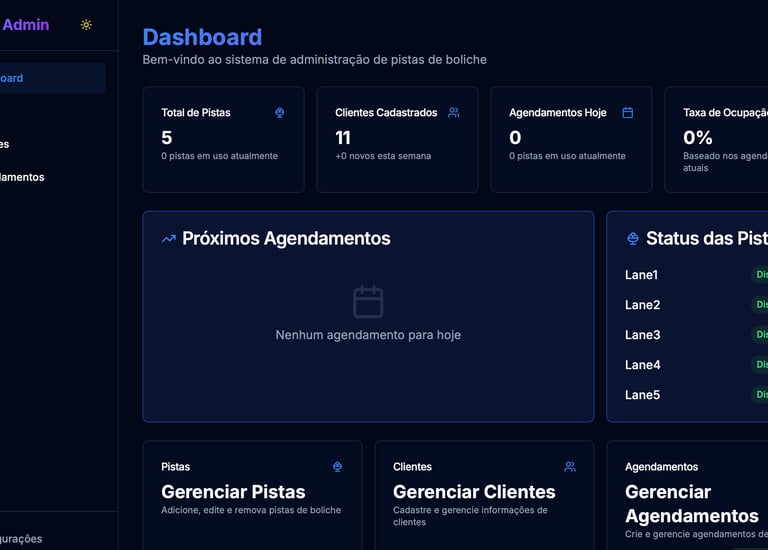The height and width of the screenshot is (550, 768).
Task: Click the "+0 novos esta semana" text
Action: [x=383, y=156]
